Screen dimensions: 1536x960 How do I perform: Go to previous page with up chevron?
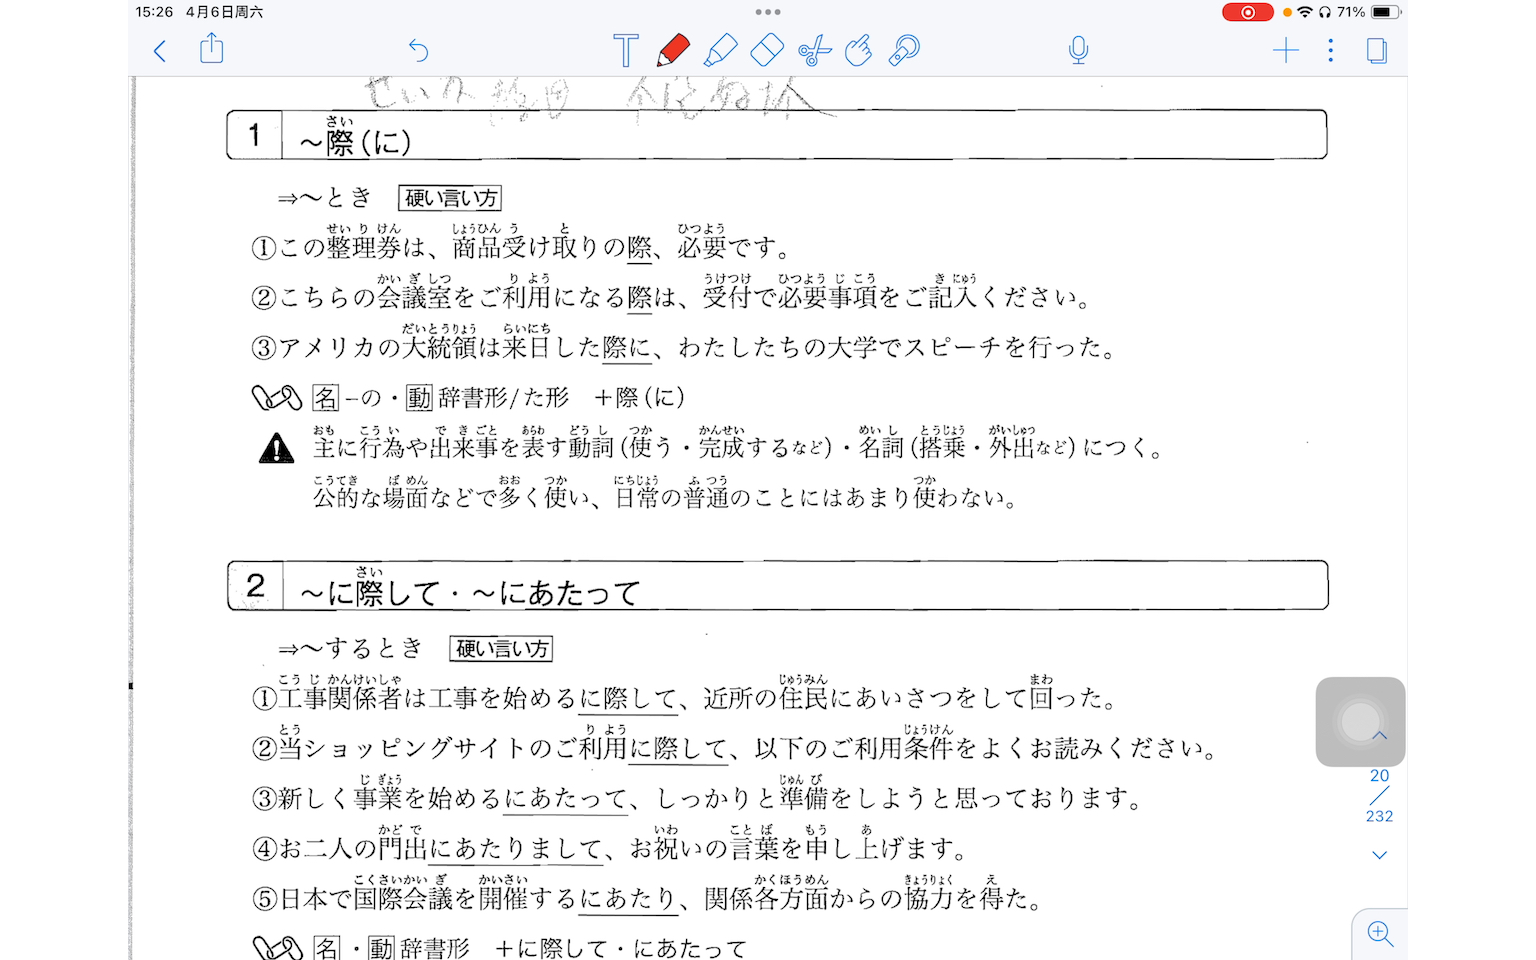1380,736
